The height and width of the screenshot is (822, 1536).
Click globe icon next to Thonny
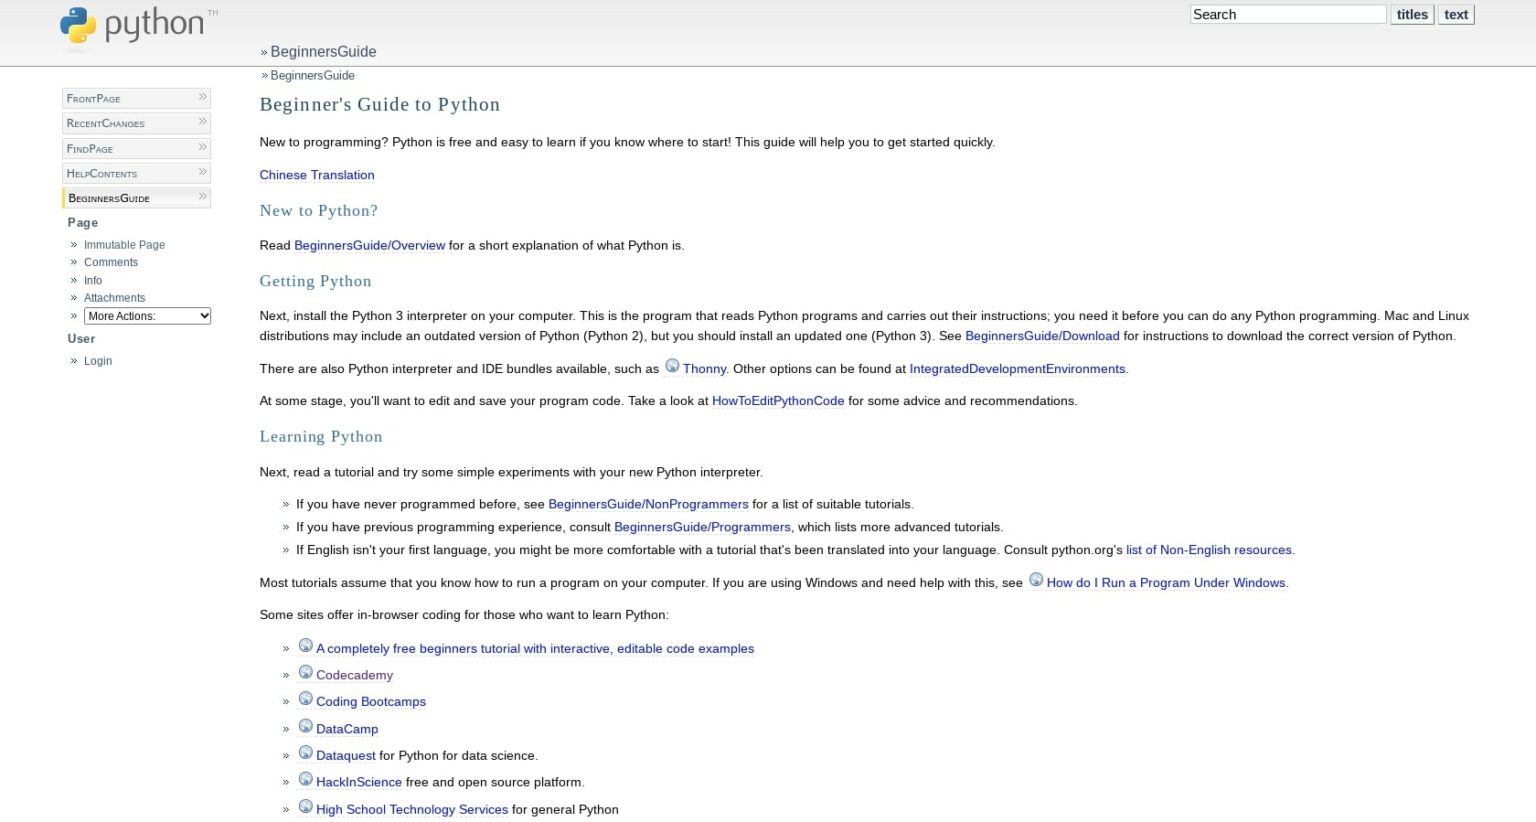coord(672,366)
